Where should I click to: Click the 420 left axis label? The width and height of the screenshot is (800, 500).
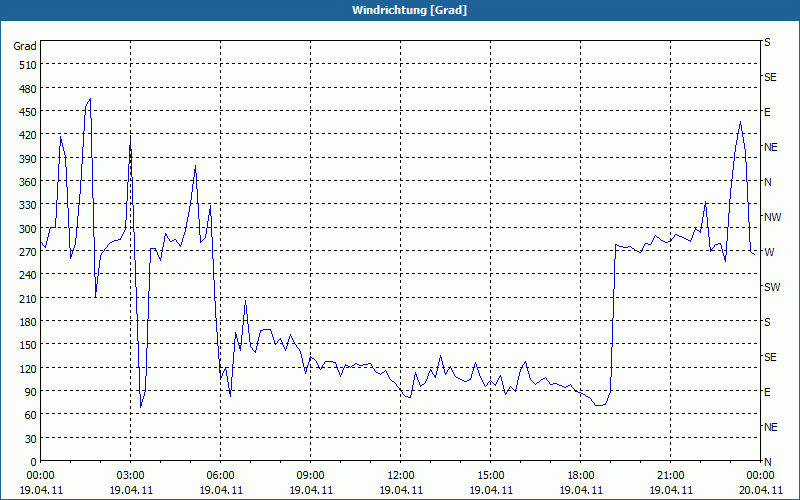[28, 136]
